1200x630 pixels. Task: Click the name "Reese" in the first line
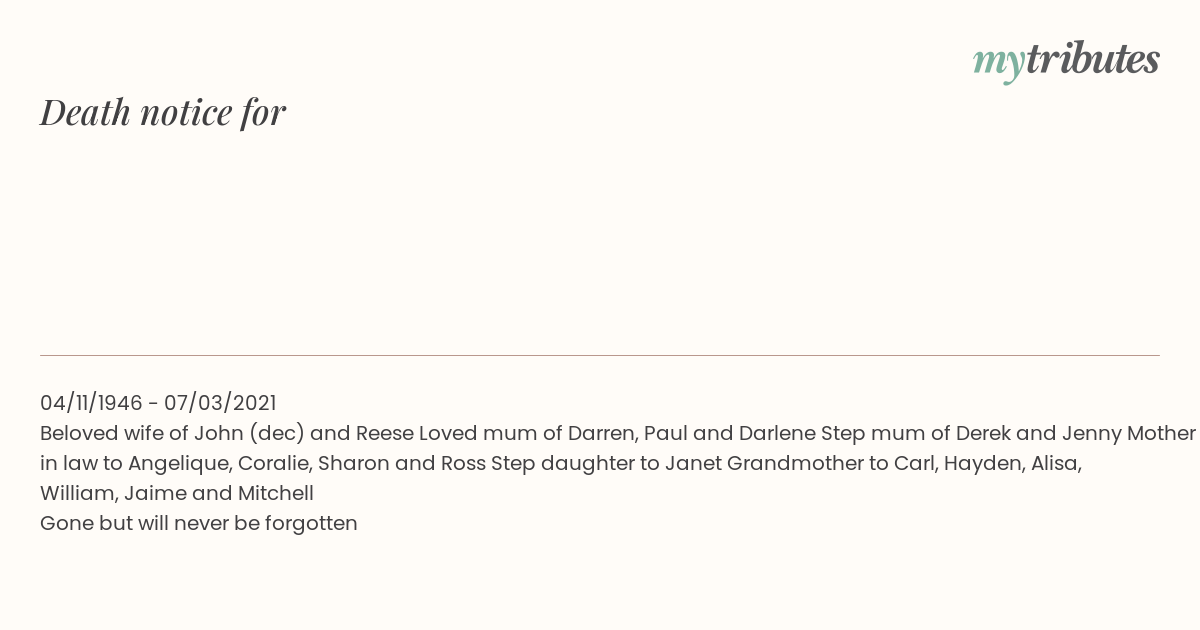(385, 433)
